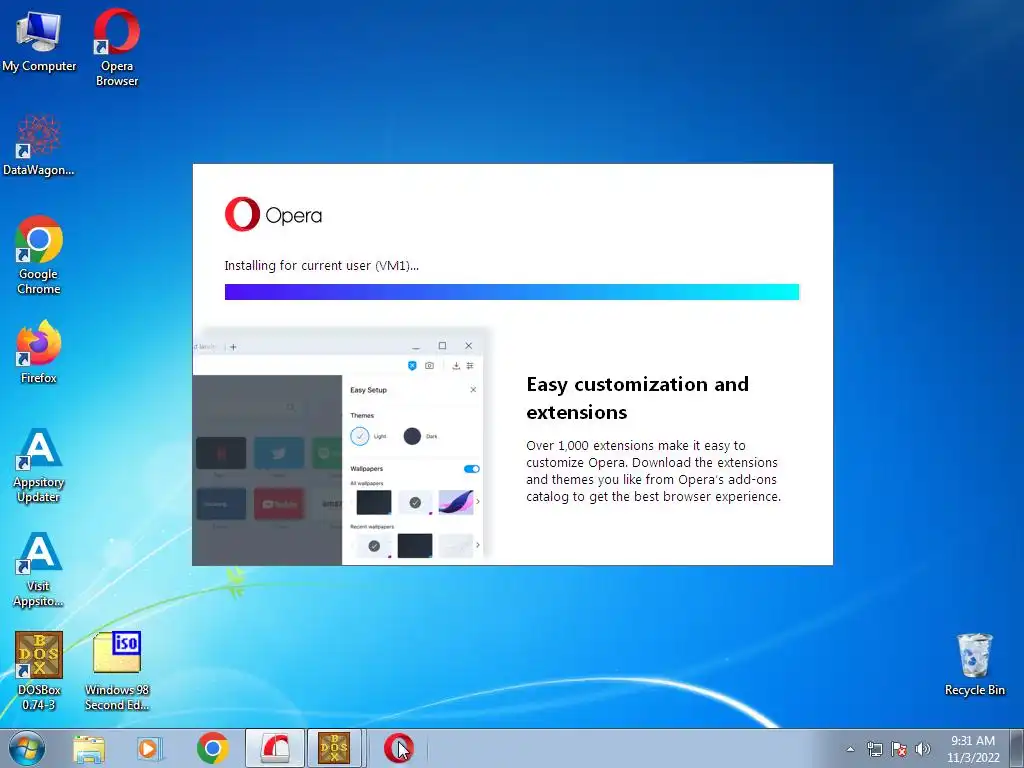Open the network status tray icon
The height and width of the screenshot is (768, 1024).
tap(874, 749)
